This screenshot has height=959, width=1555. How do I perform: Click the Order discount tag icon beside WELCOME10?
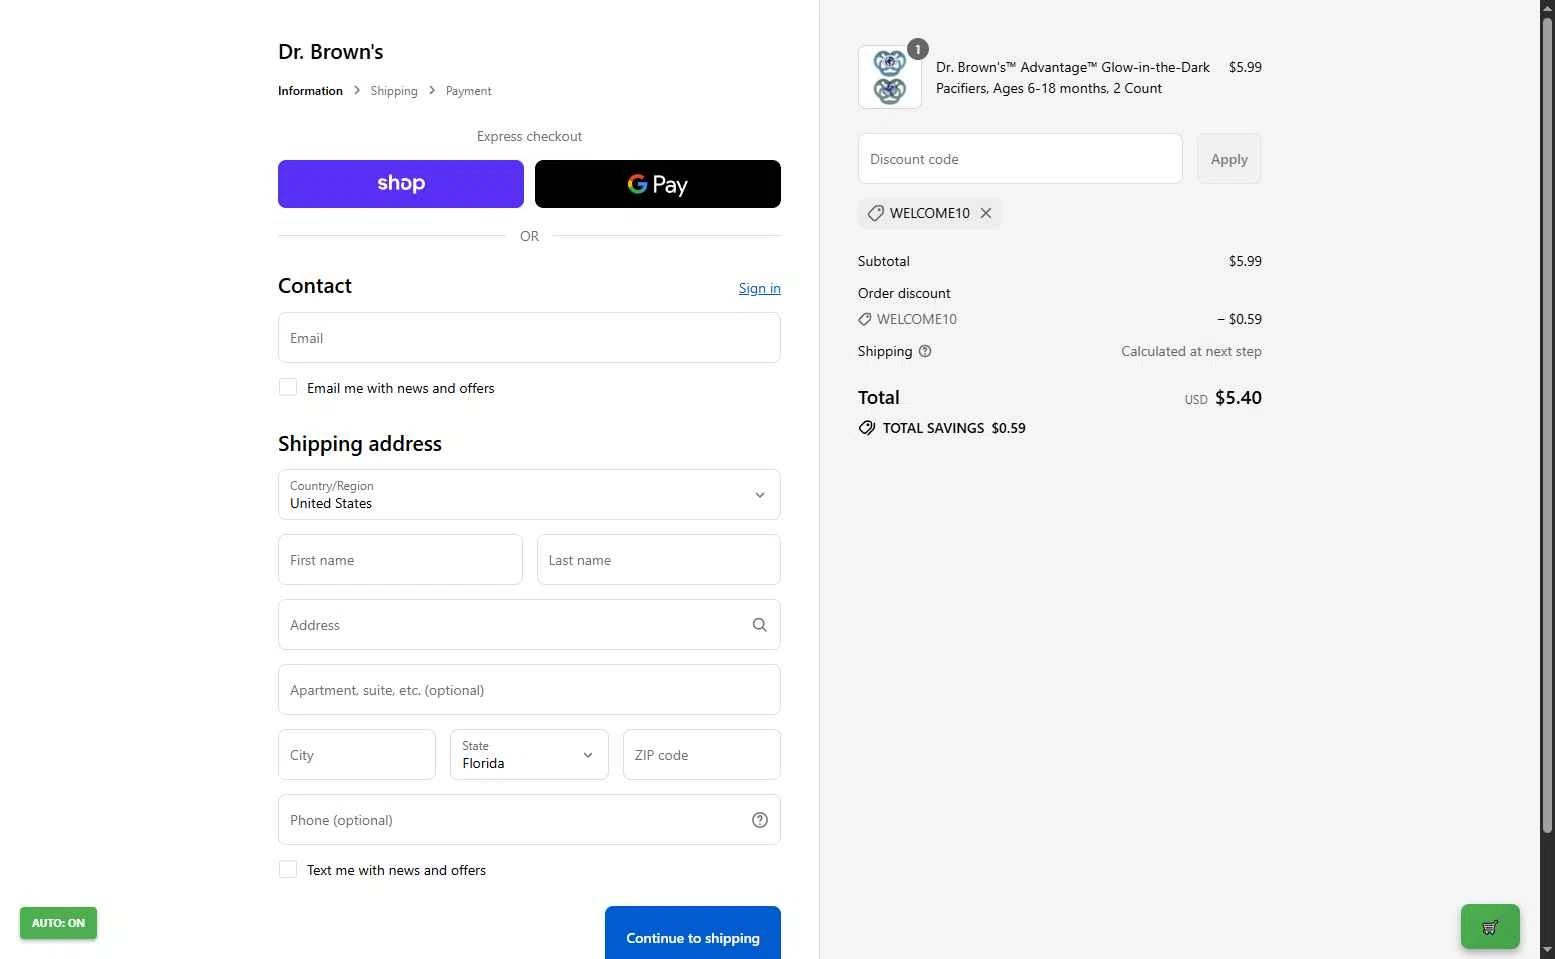865,319
